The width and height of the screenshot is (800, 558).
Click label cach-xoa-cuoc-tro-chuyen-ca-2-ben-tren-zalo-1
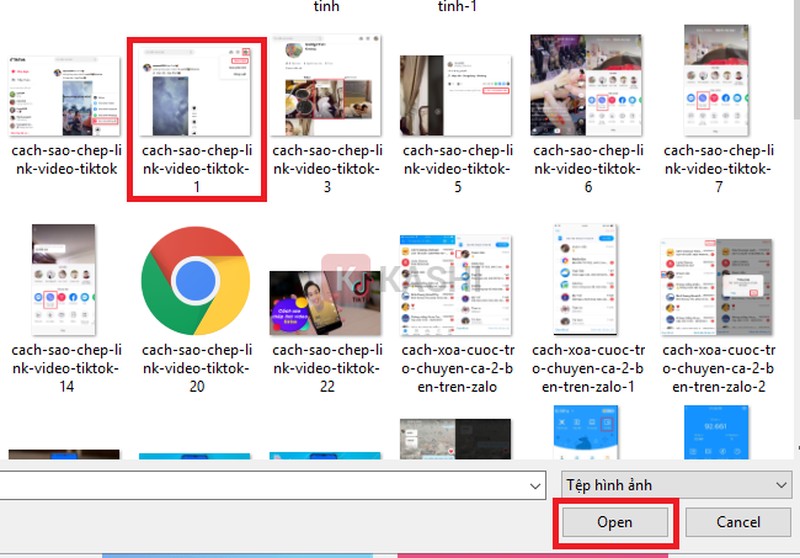tap(588, 368)
